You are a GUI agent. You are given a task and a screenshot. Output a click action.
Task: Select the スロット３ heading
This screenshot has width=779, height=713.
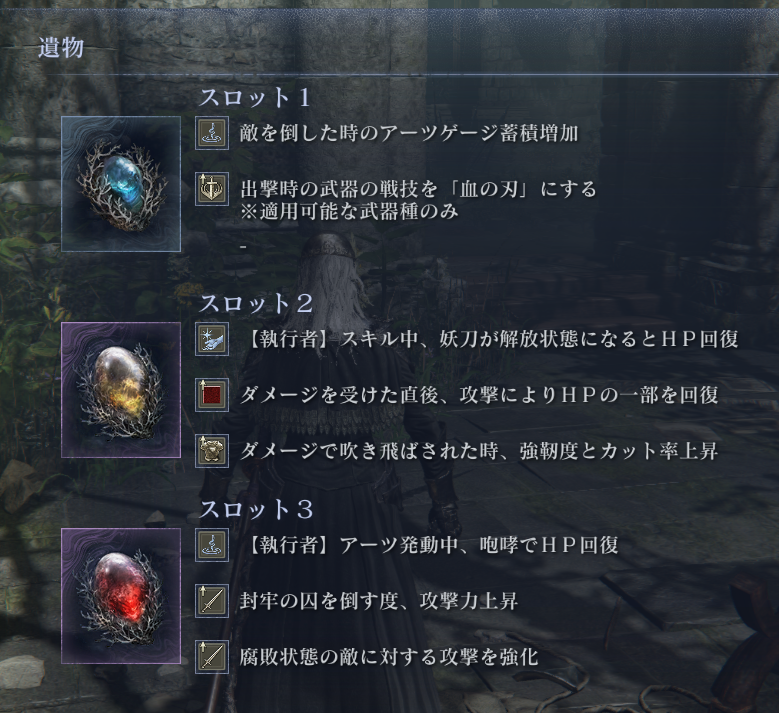(256, 509)
